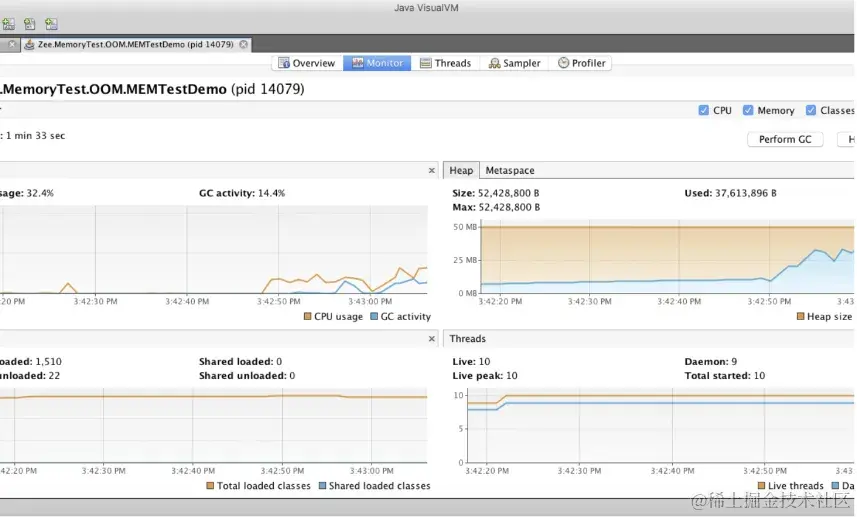Click the Used 37,613,896 B value
The height and width of the screenshot is (517, 857).
746,193
